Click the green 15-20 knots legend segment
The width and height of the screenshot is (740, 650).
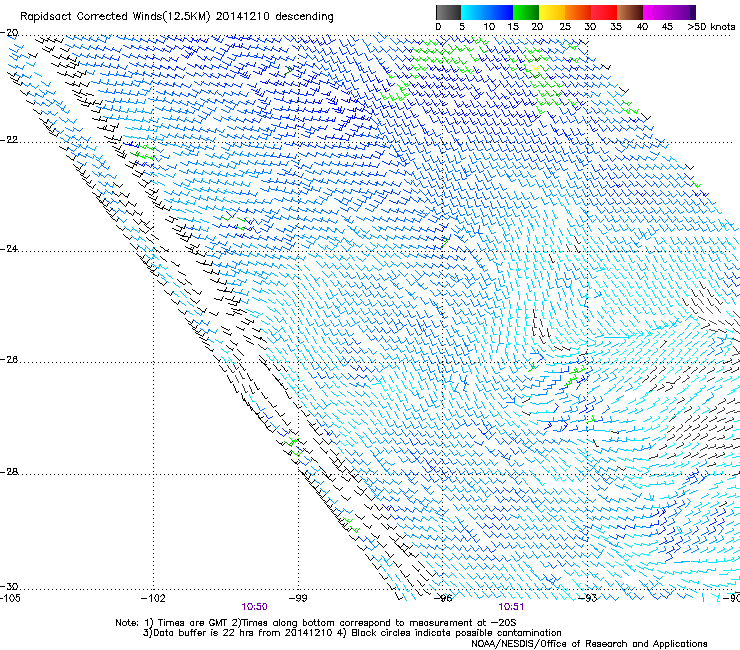tap(526, 12)
